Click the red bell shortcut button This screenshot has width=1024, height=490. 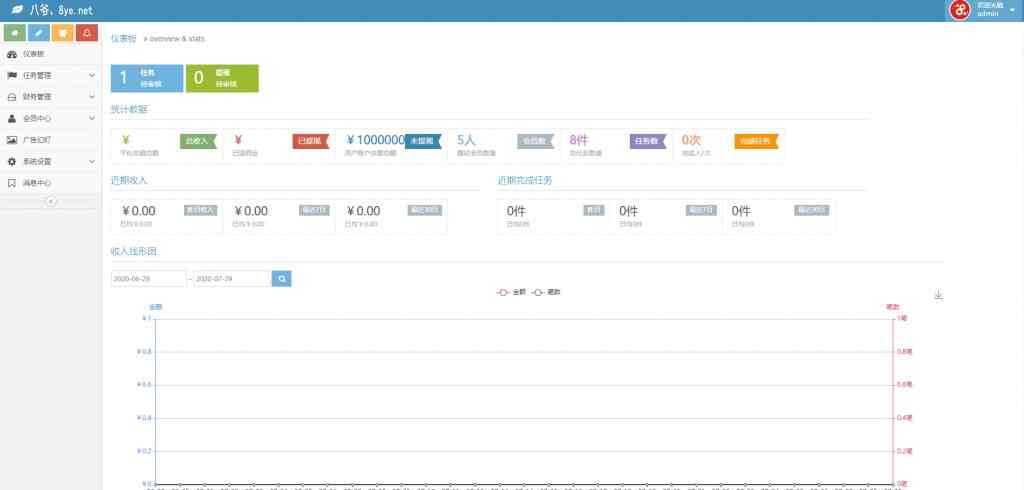(x=87, y=33)
